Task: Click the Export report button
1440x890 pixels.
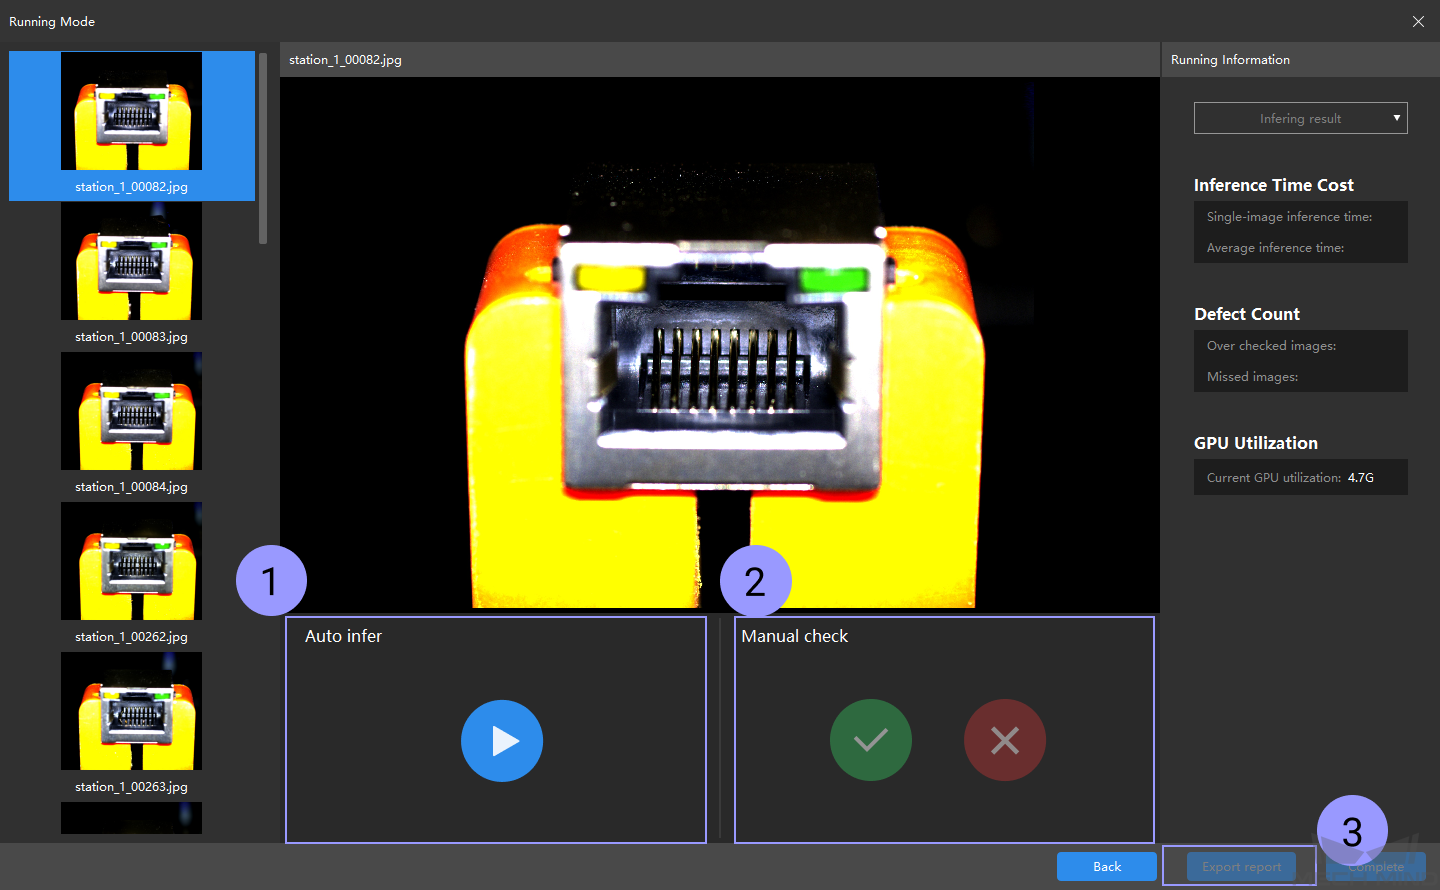Action: pyautogui.click(x=1241, y=866)
